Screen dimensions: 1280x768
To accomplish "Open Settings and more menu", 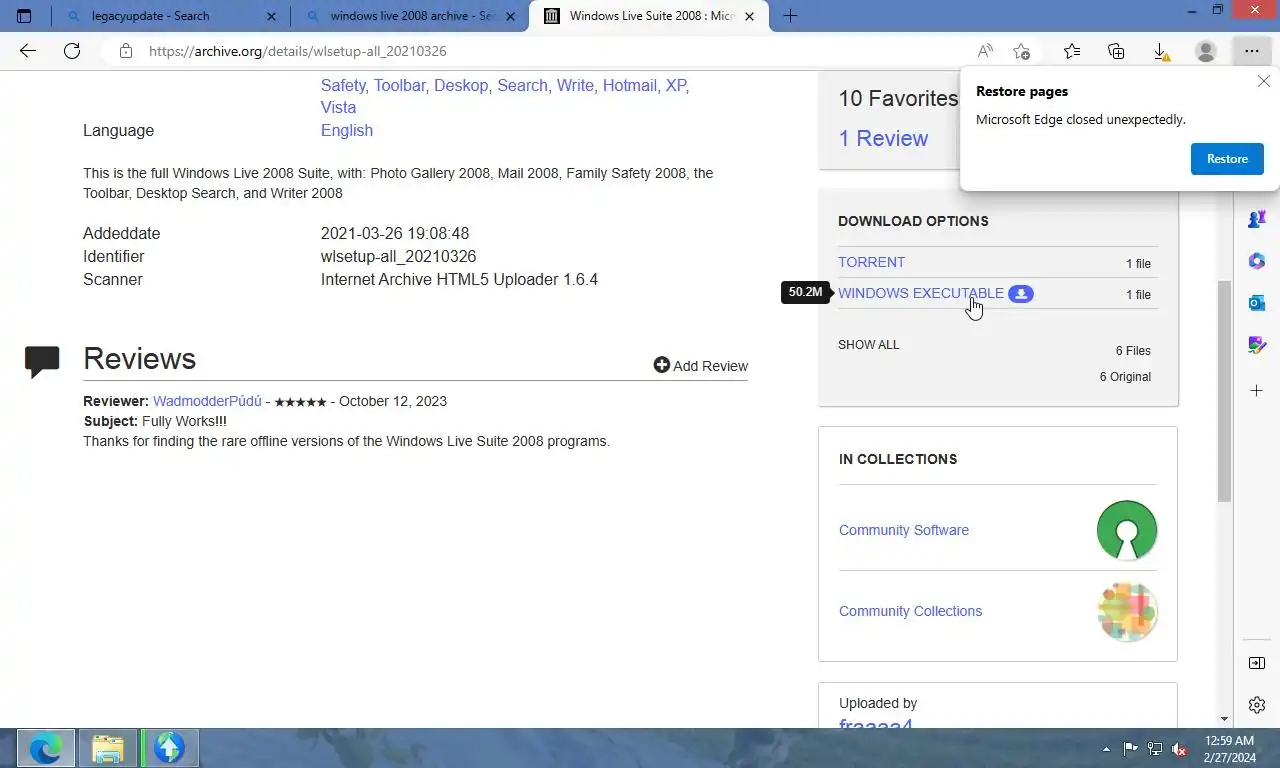I will point(1251,51).
